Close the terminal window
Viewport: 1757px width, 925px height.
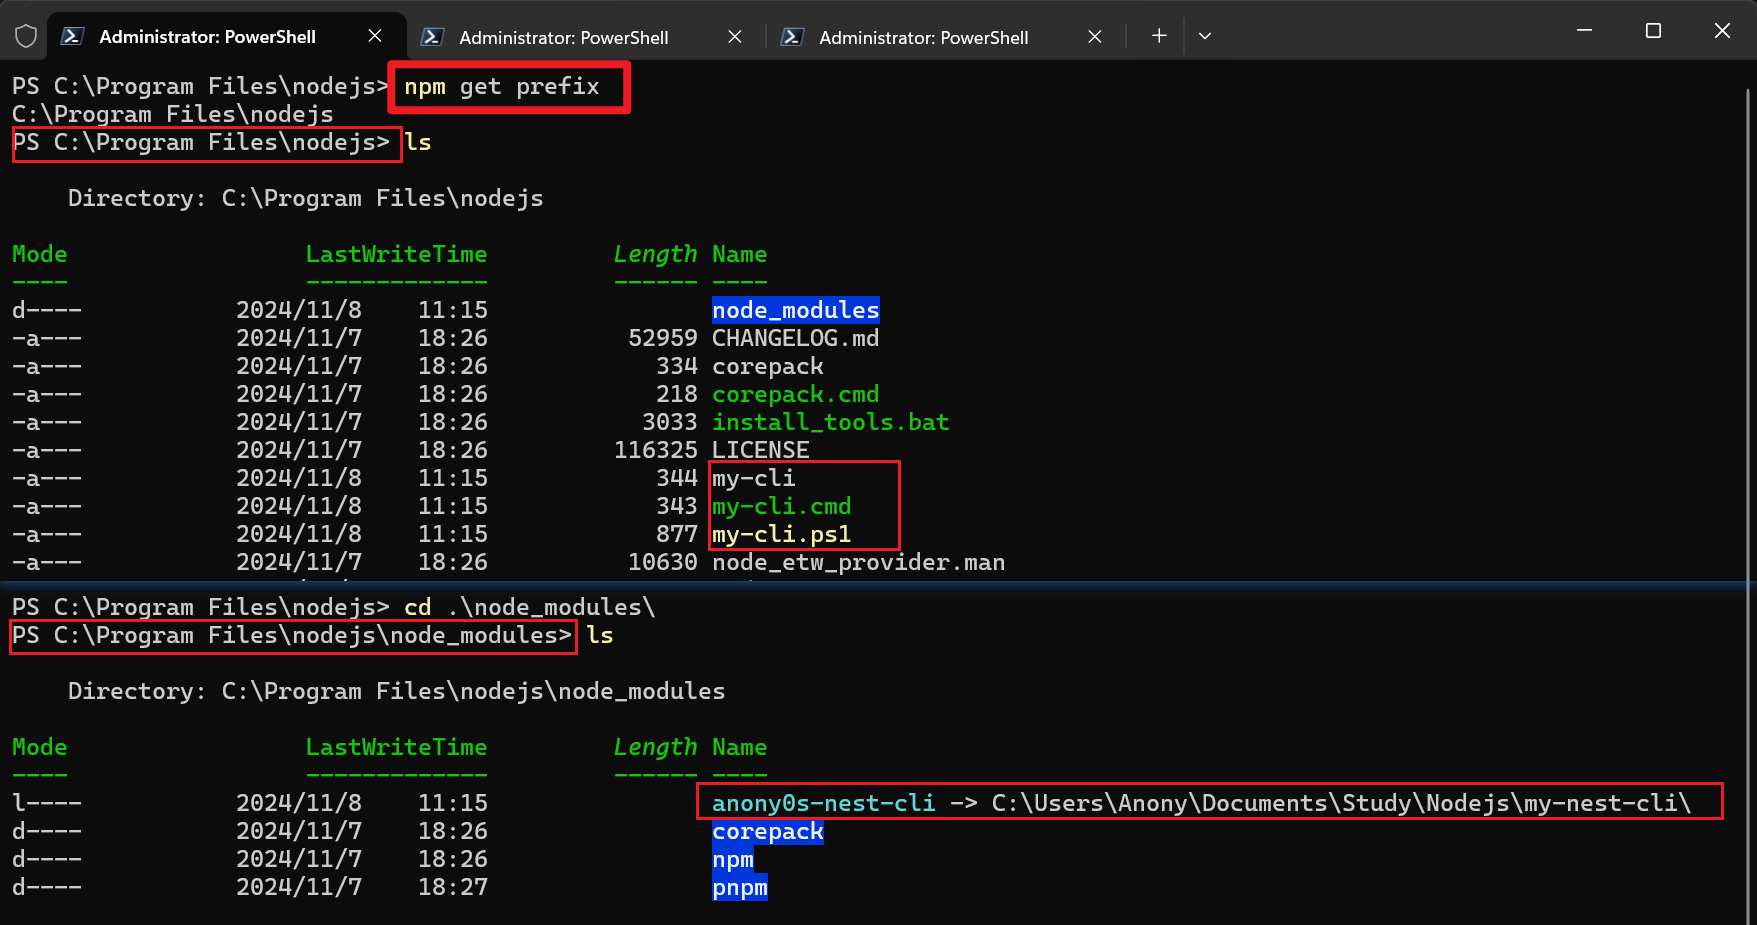point(1722,31)
